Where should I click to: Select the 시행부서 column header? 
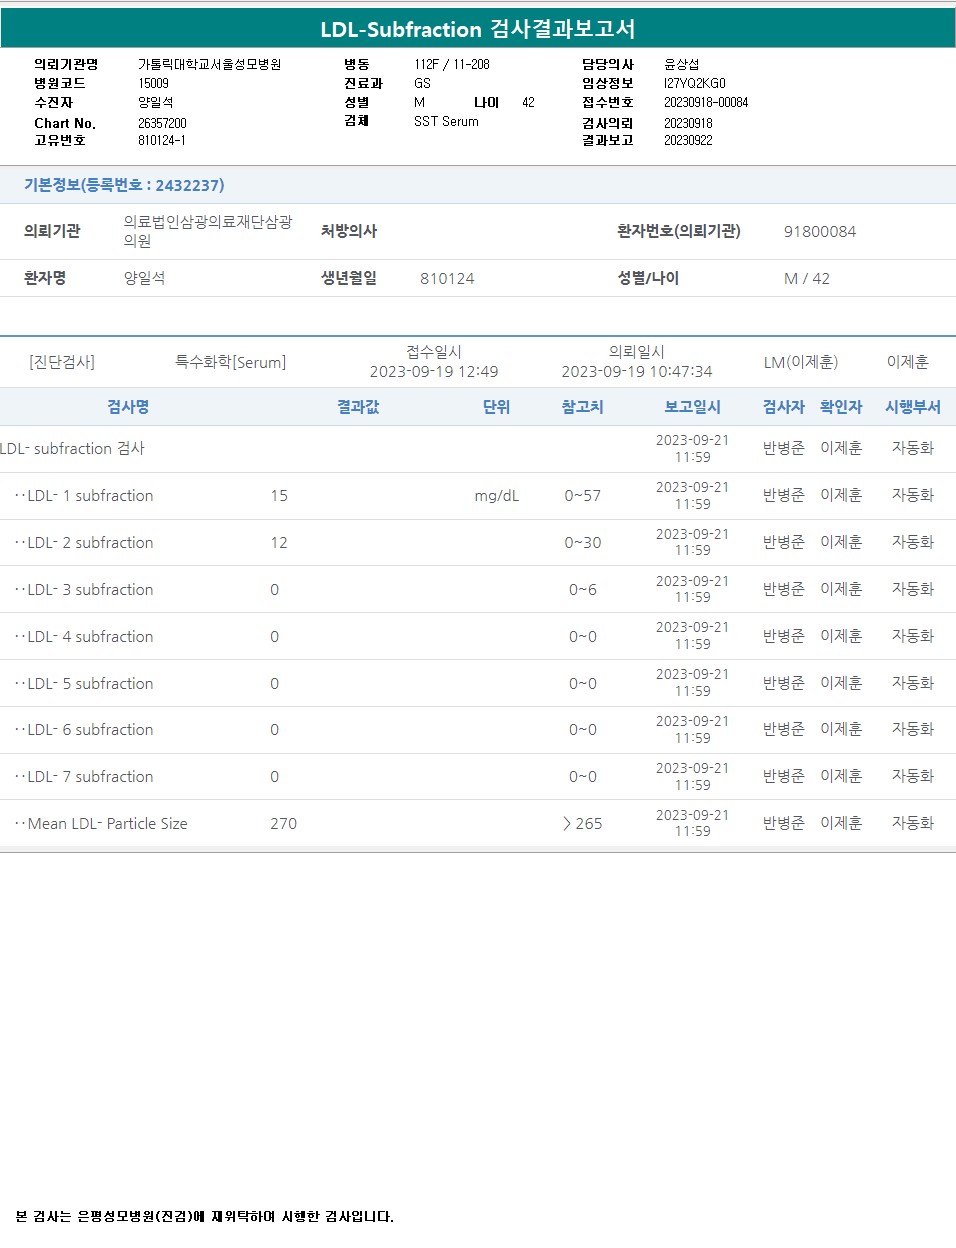(x=912, y=407)
